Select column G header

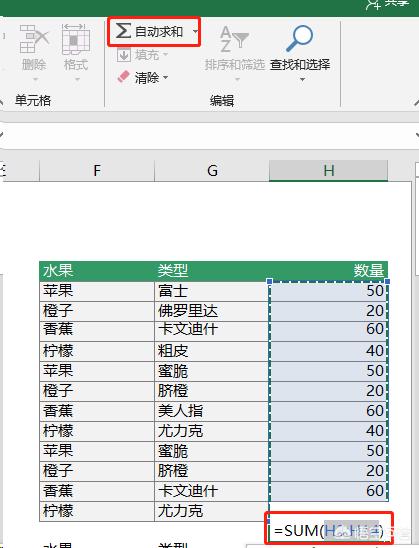coord(212,171)
